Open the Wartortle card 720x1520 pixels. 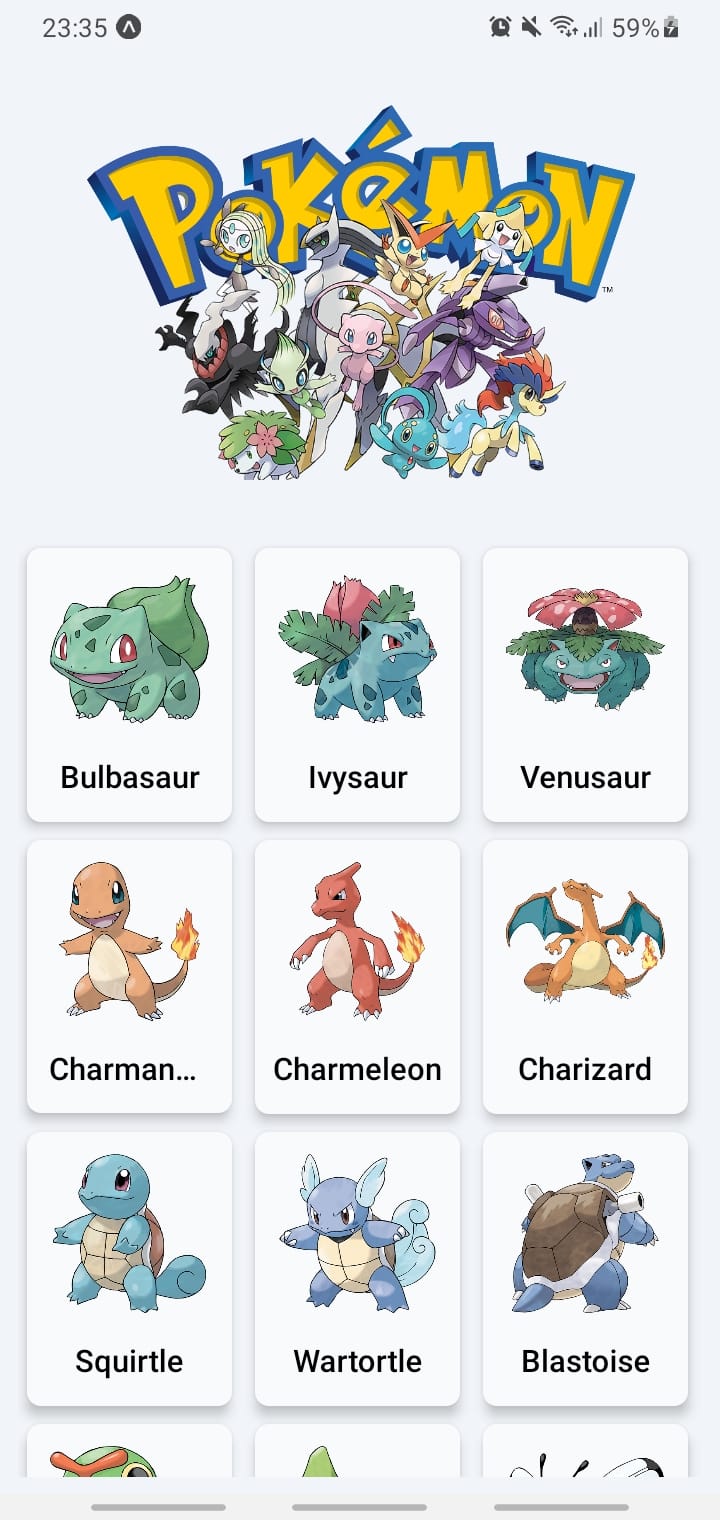(x=357, y=1269)
